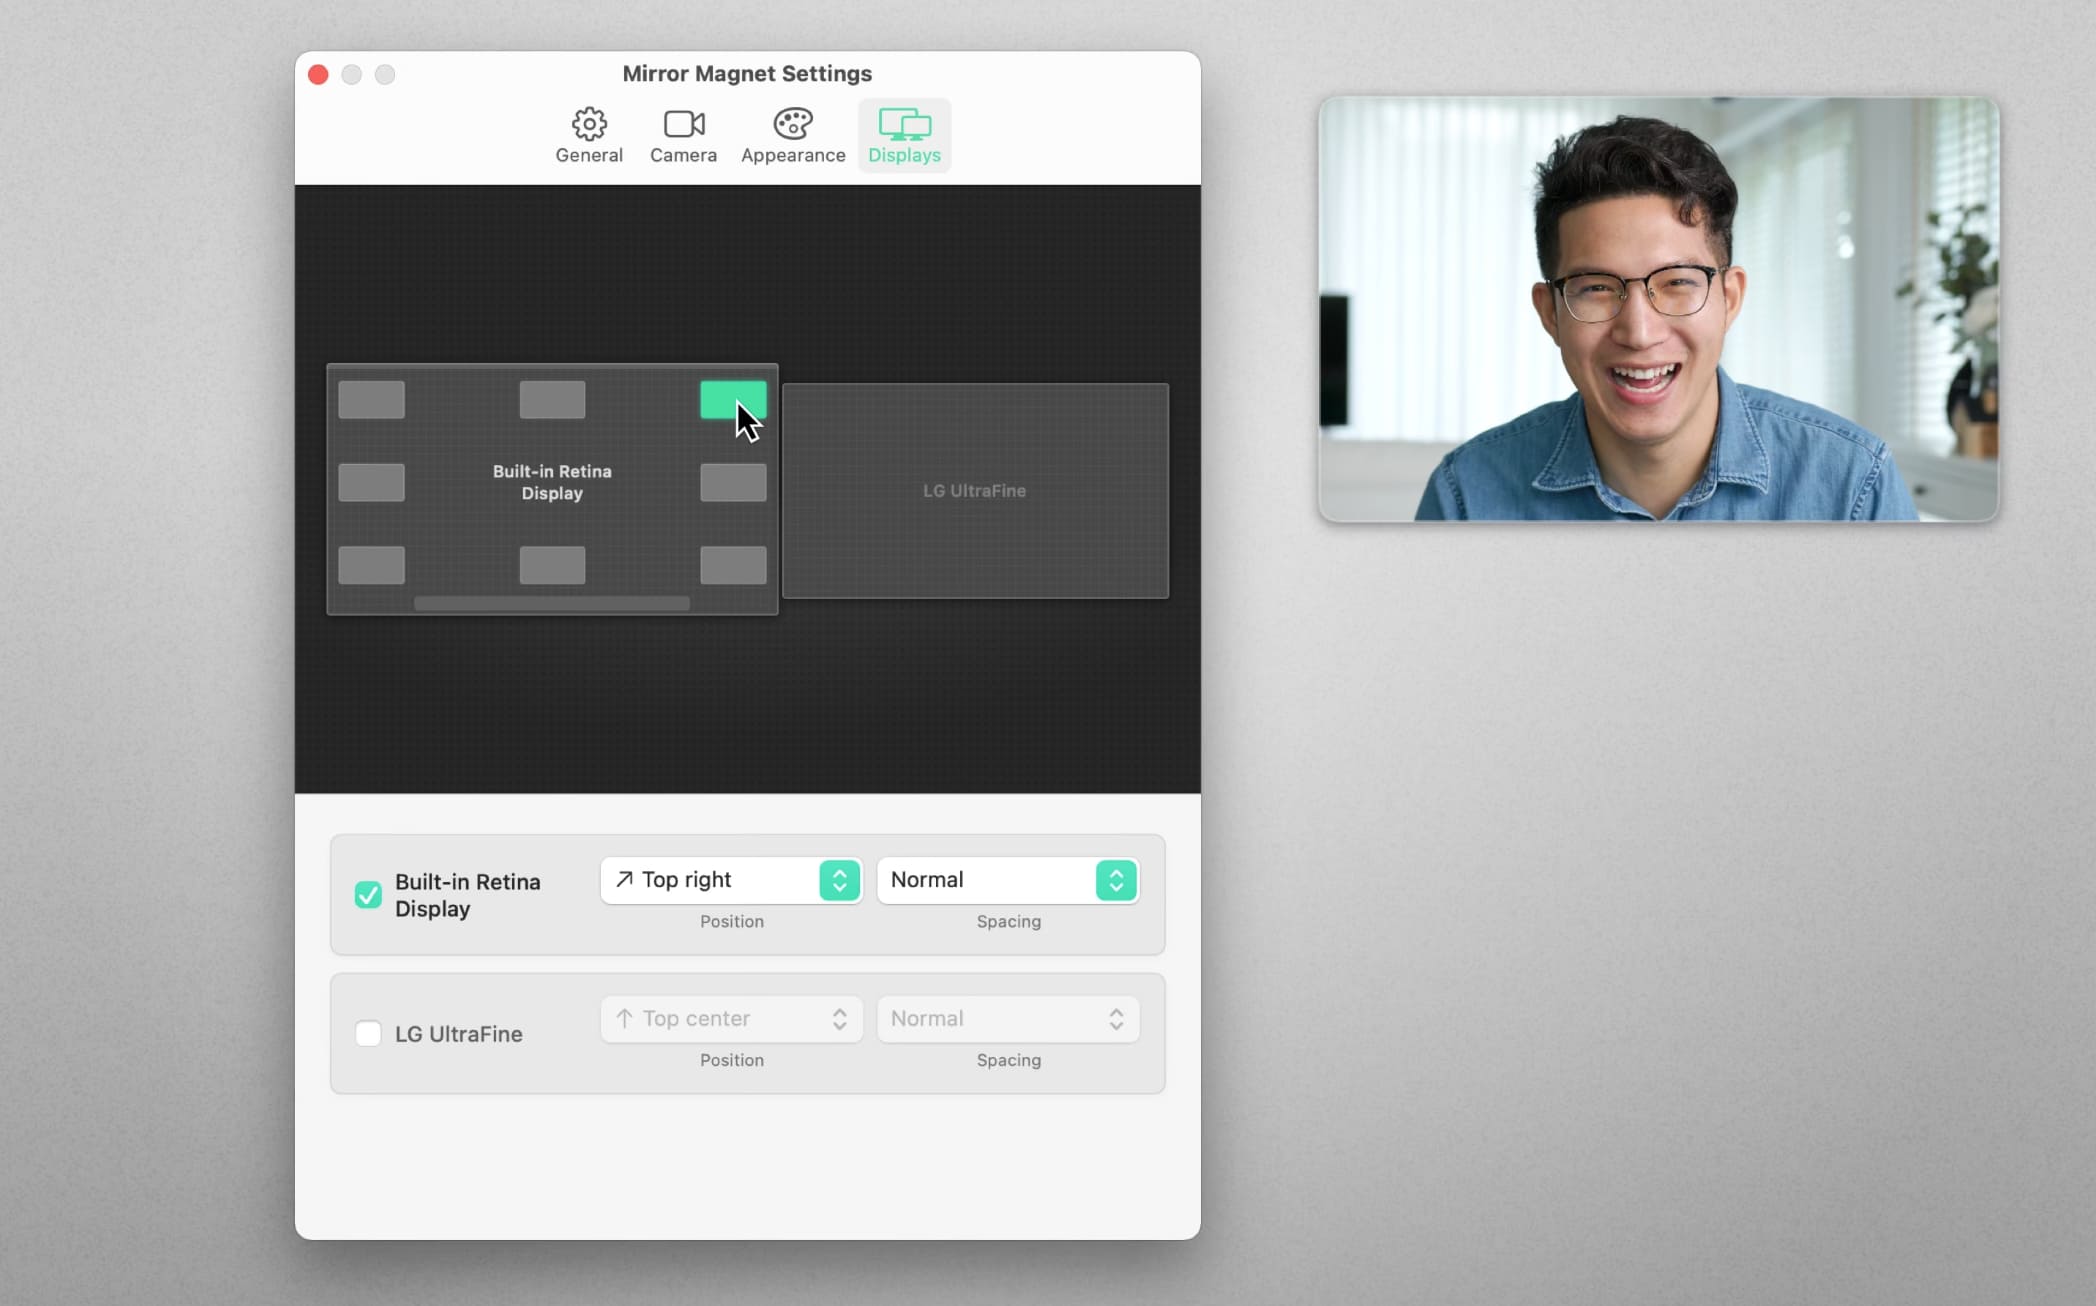The width and height of the screenshot is (2096, 1306).
Task: Select middle-right position slot on Built-in display
Action: pyautogui.click(x=733, y=482)
